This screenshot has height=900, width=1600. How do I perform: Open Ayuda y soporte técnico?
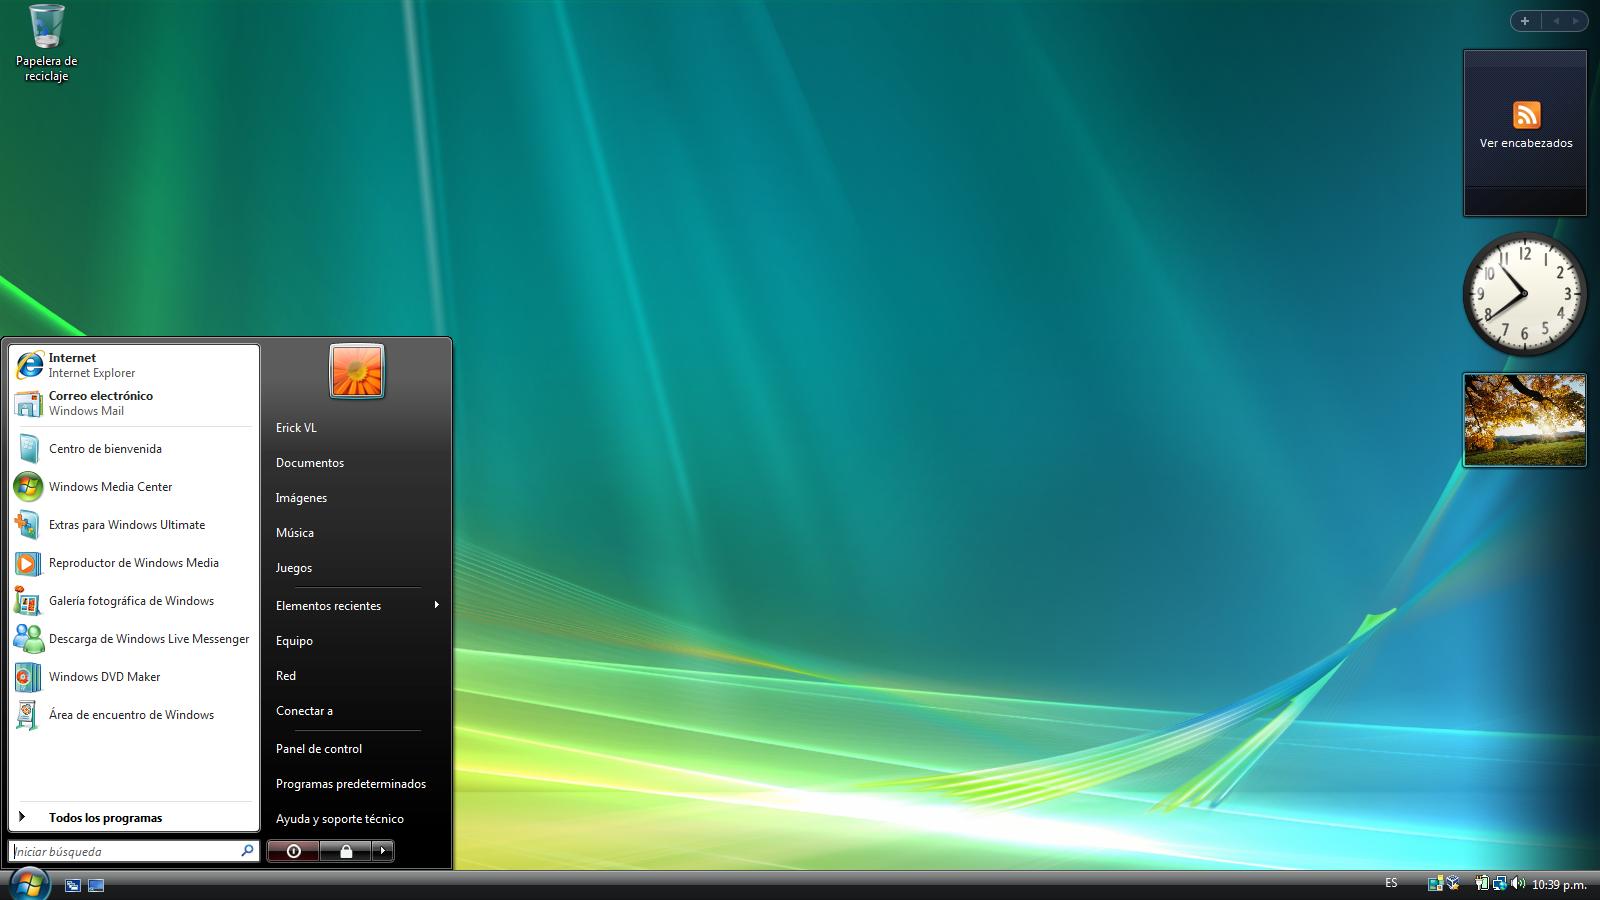point(340,818)
